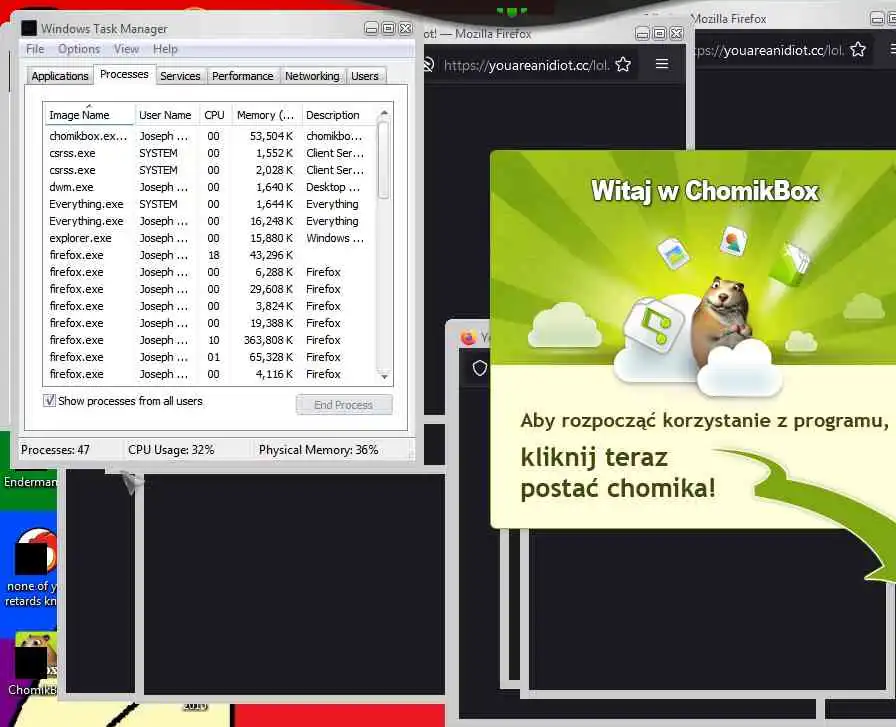The width and height of the screenshot is (896, 727).
Task: Click the portrait photo icon in ChomikBox
Action: (733, 241)
